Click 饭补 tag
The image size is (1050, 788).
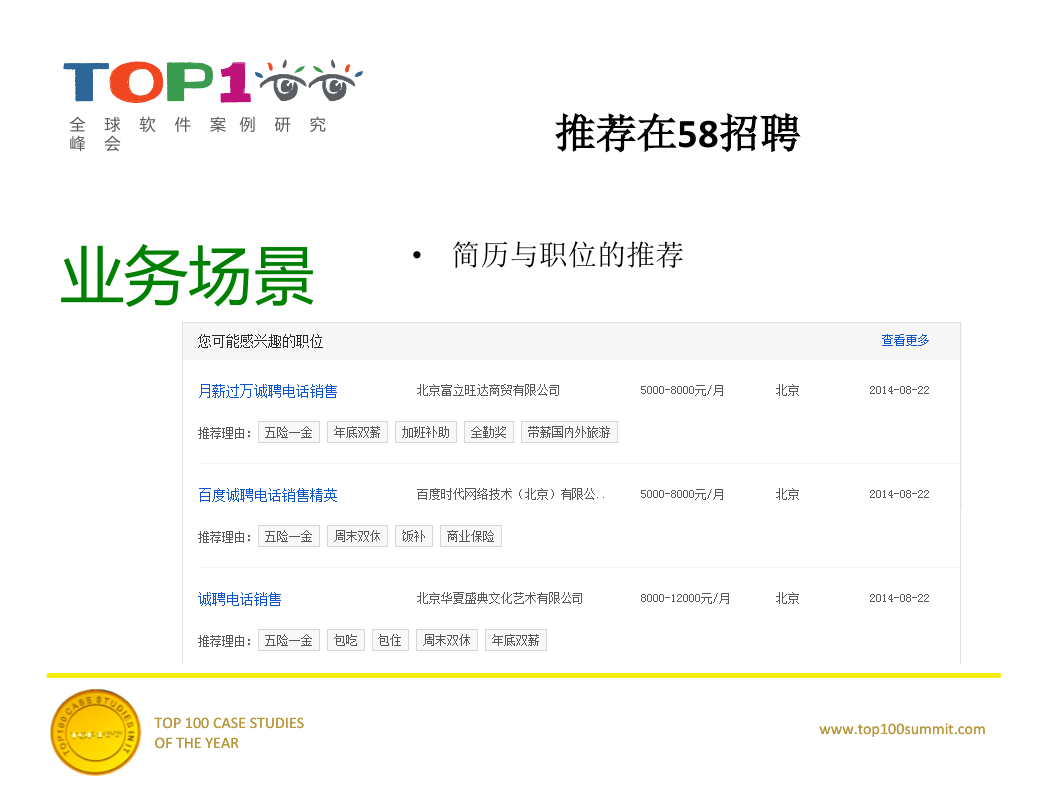414,536
